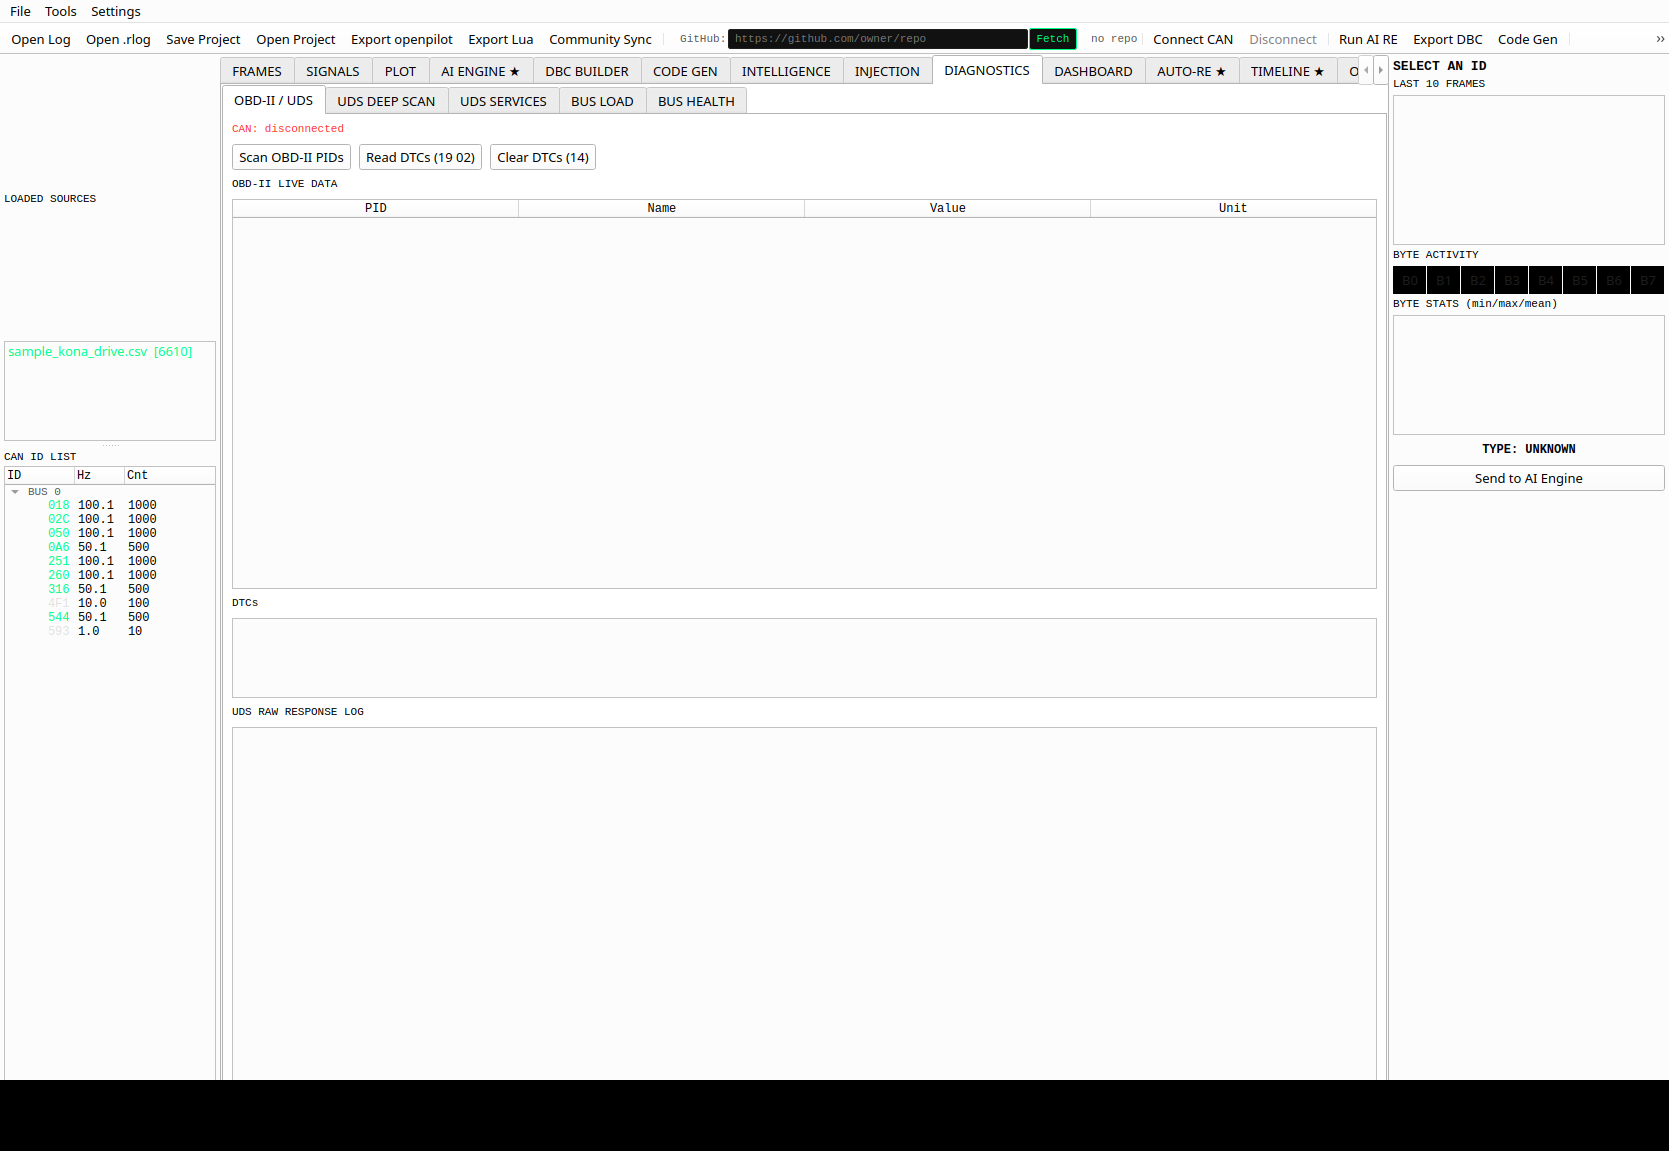Click the tab bar left scroll arrow

(1366, 70)
